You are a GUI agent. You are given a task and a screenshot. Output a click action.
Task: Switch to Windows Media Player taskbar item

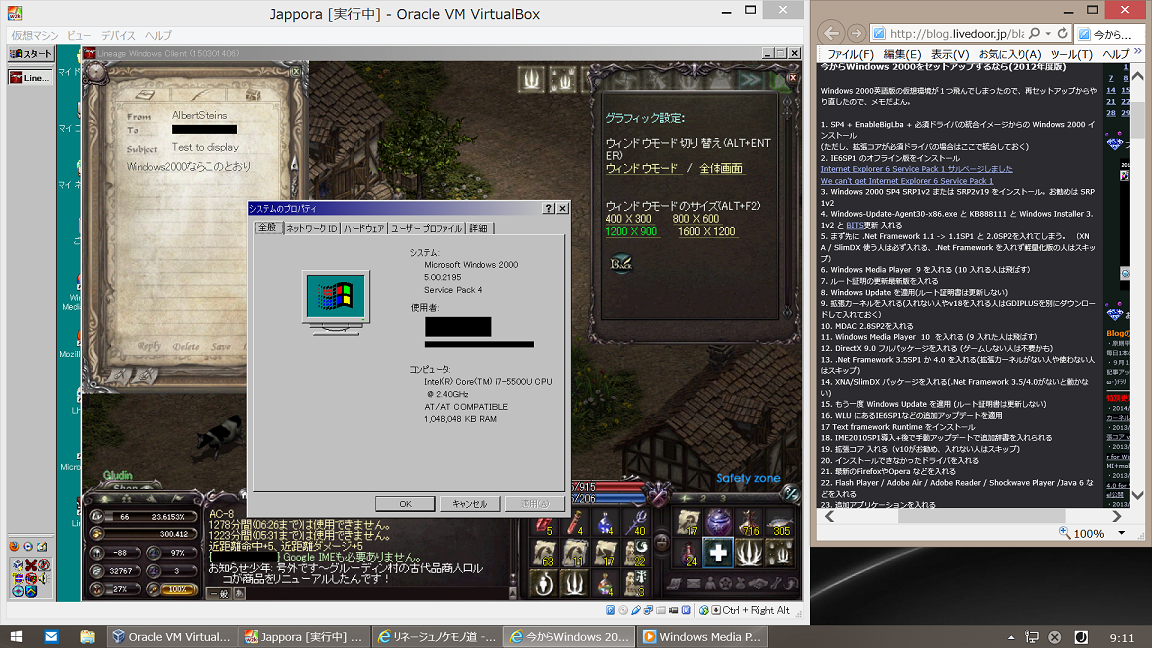702,637
